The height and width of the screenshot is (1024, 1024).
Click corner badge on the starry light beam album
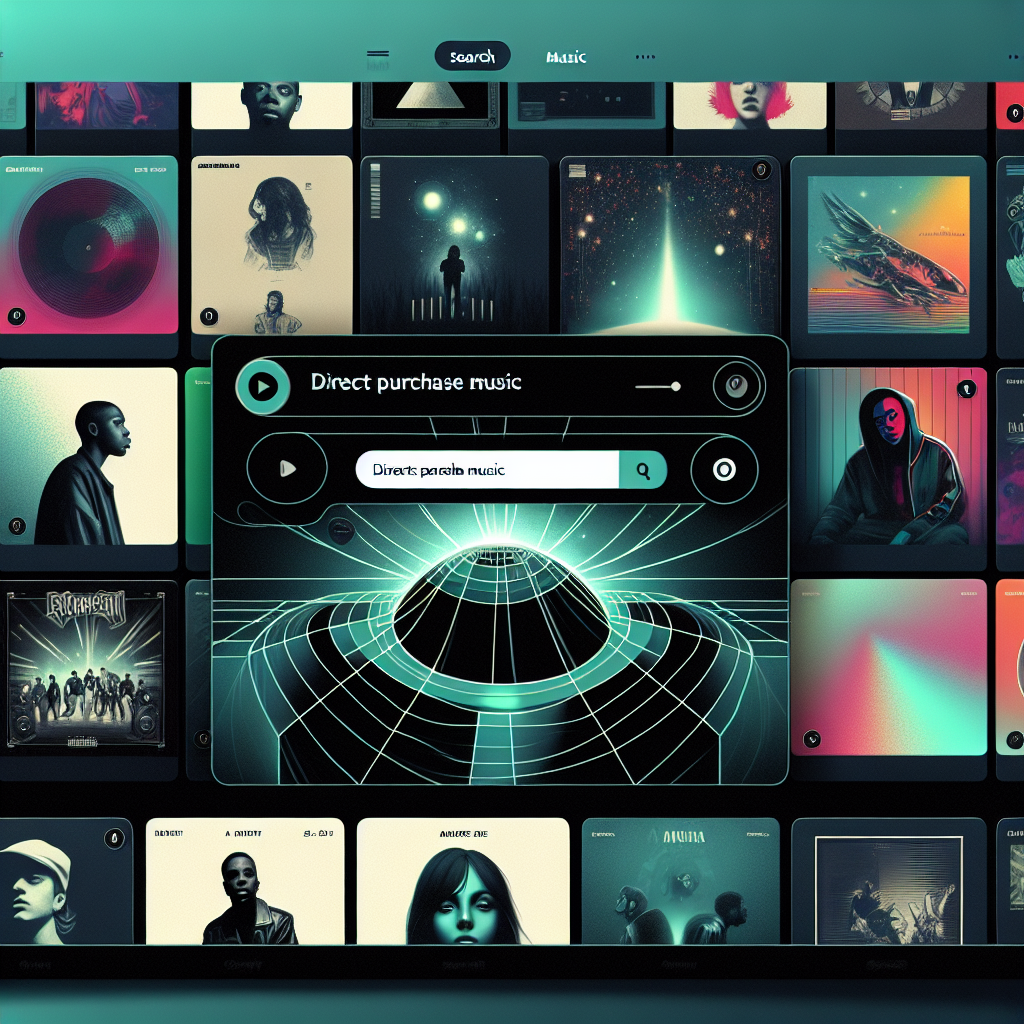(760, 170)
